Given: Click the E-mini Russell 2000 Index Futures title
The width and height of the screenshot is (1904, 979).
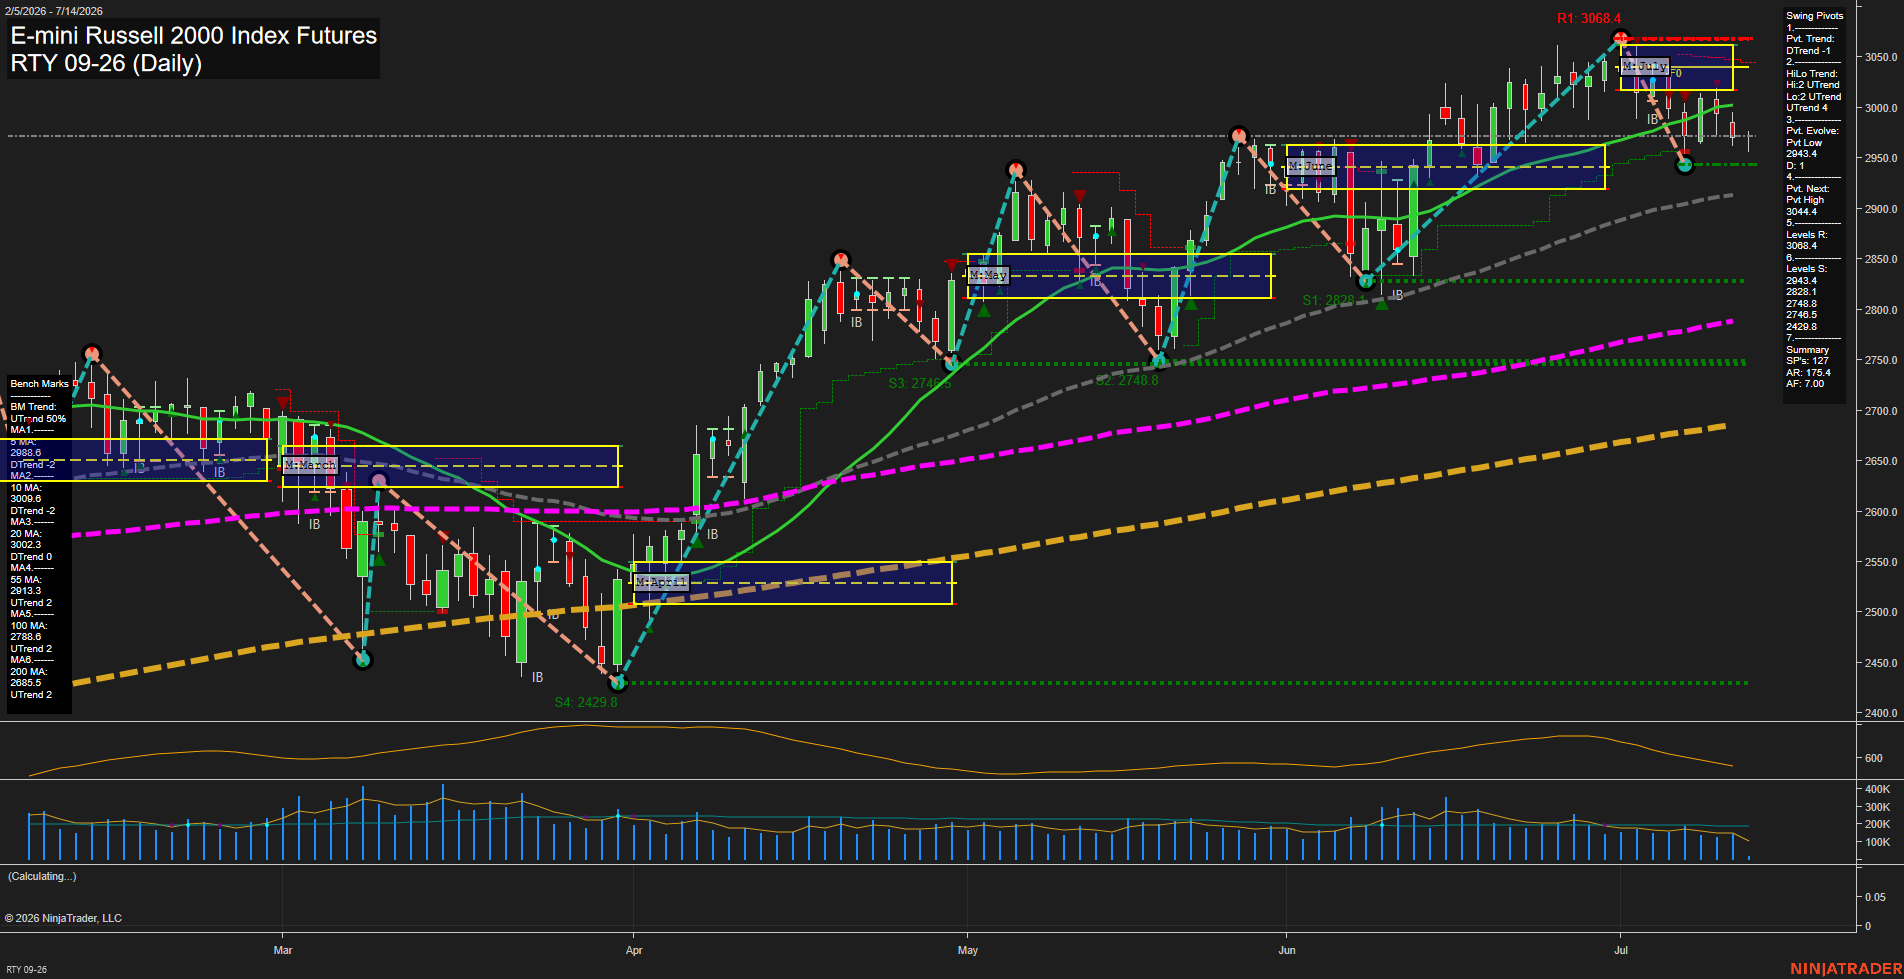Looking at the screenshot, I should pos(194,35).
